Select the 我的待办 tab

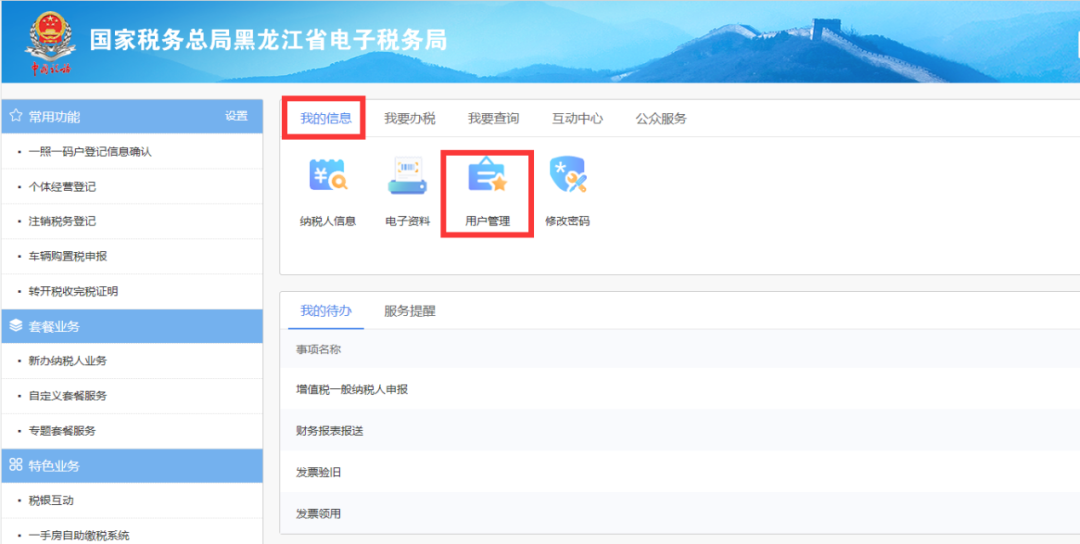tap(326, 311)
